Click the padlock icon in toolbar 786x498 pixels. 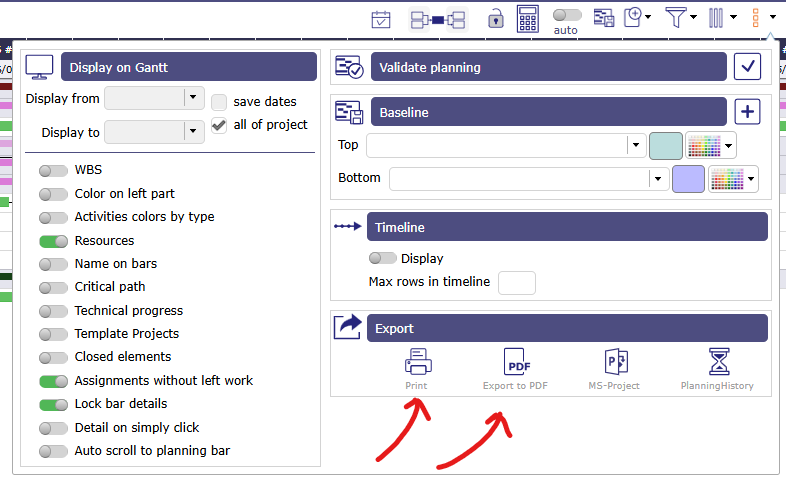click(495, 18)
